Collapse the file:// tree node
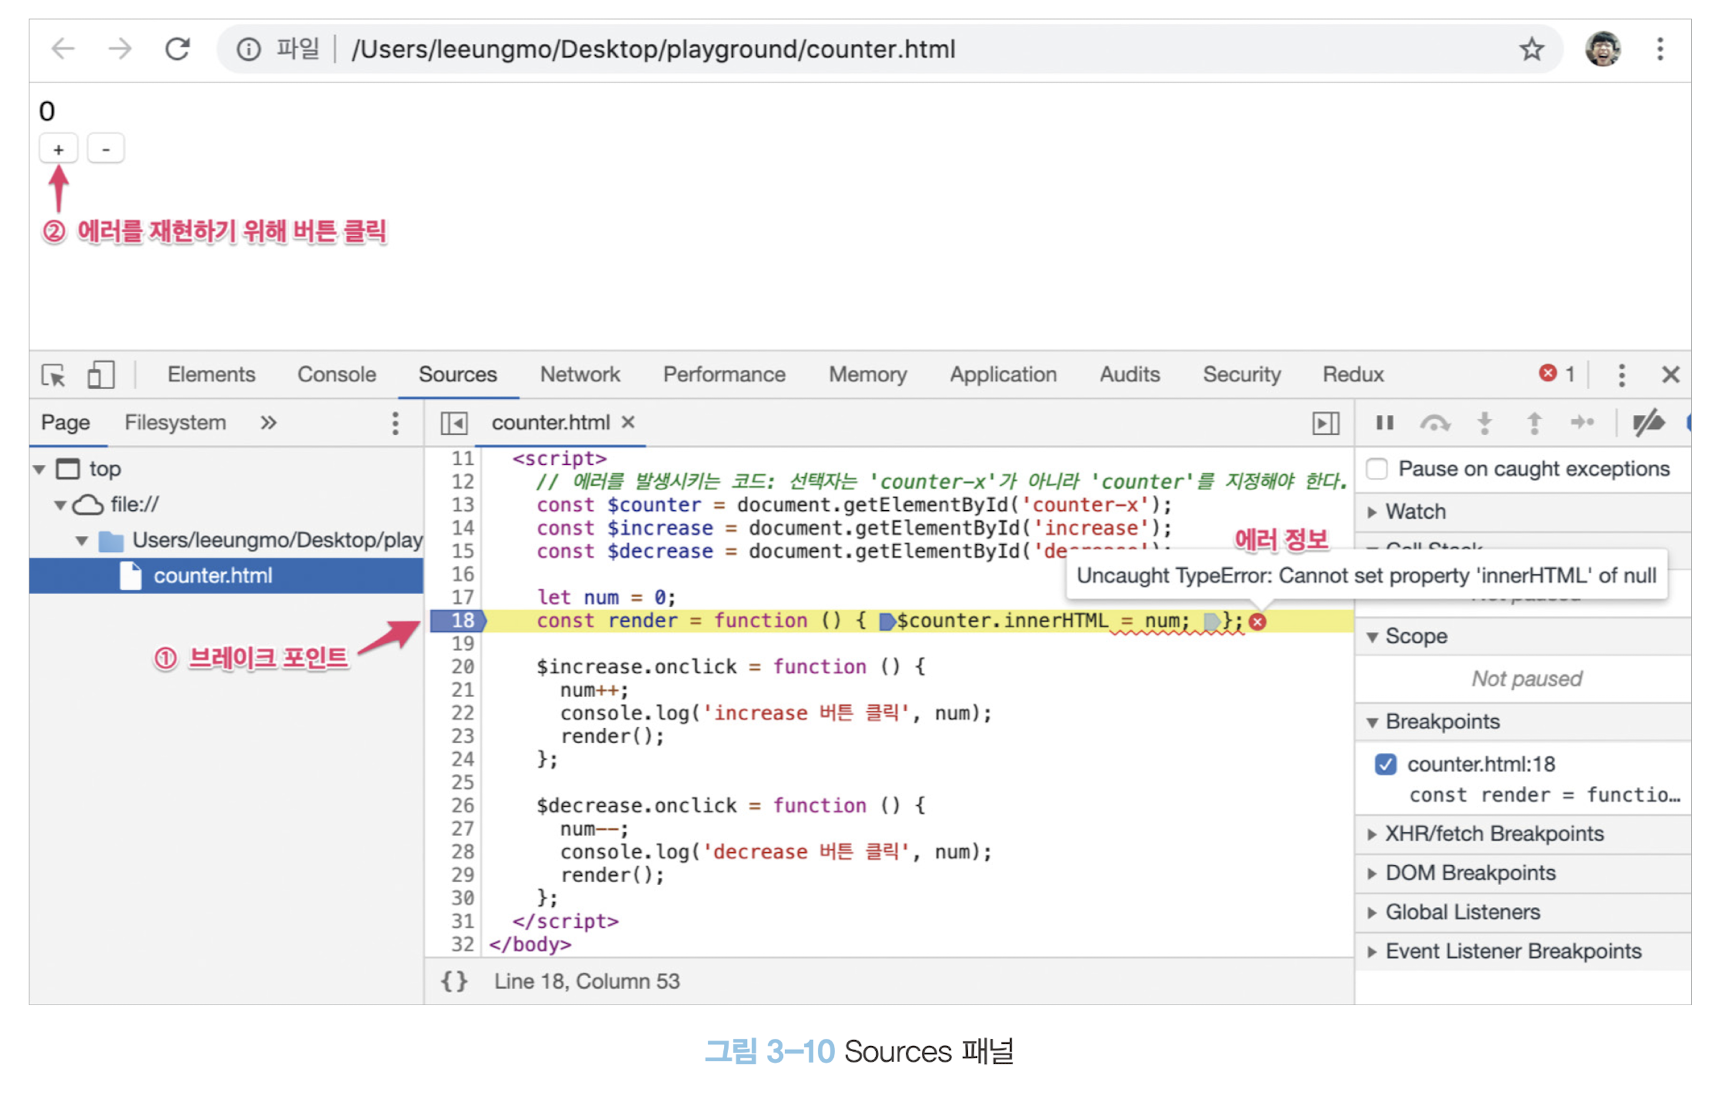 click(x=61, y=505)
